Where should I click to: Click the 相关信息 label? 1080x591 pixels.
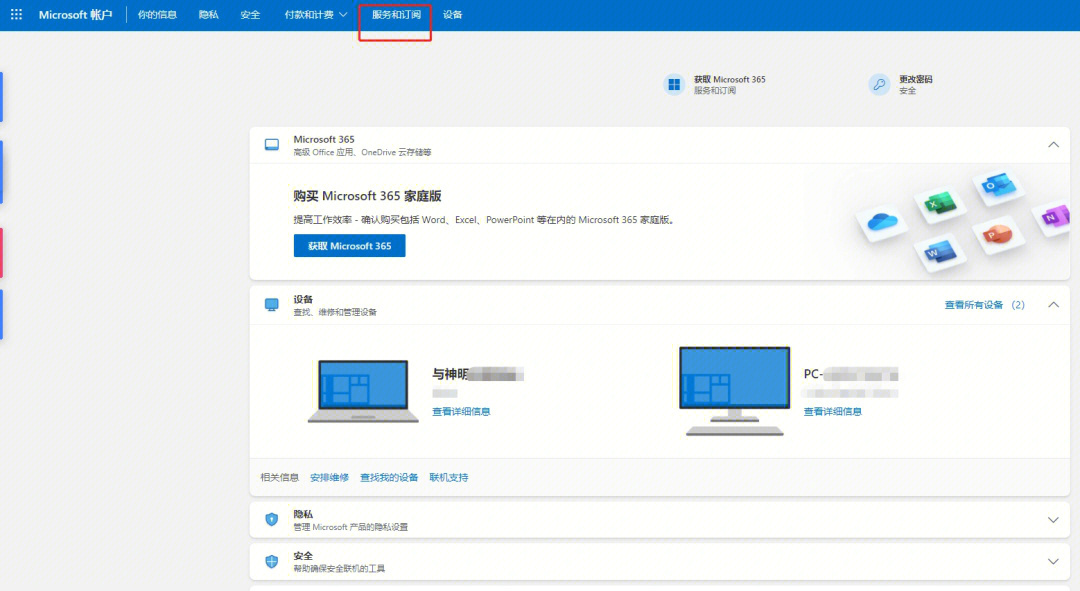[280, 477]
